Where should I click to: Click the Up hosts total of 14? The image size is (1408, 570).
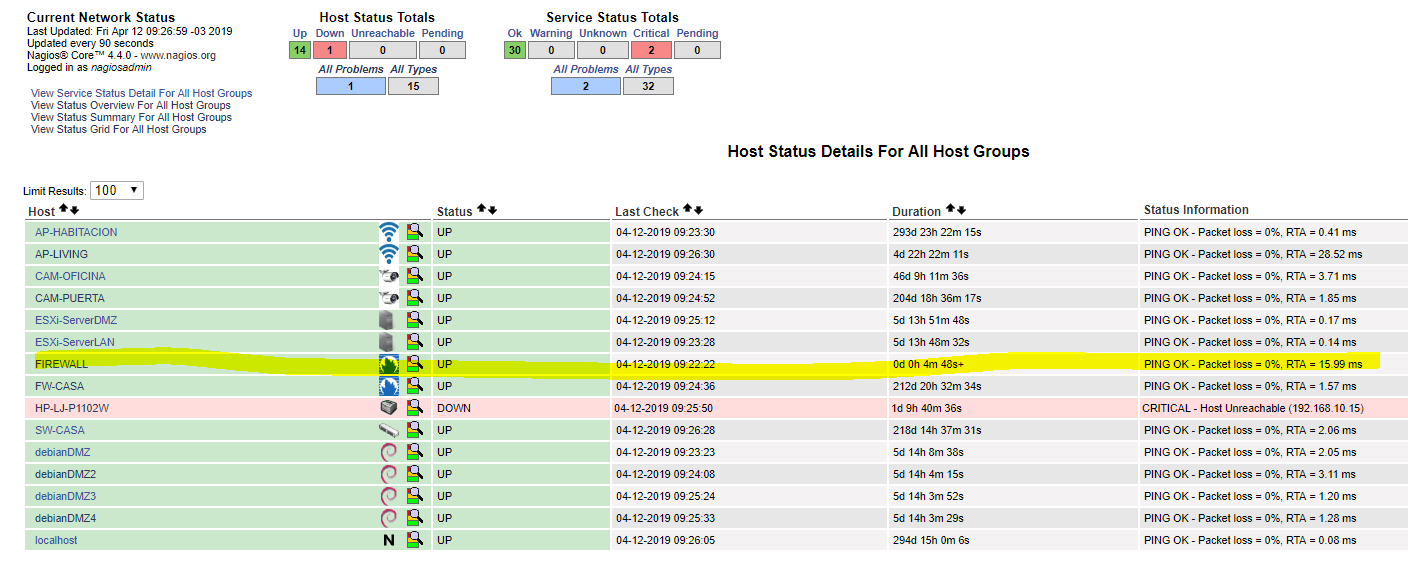[x=300, y=50]
